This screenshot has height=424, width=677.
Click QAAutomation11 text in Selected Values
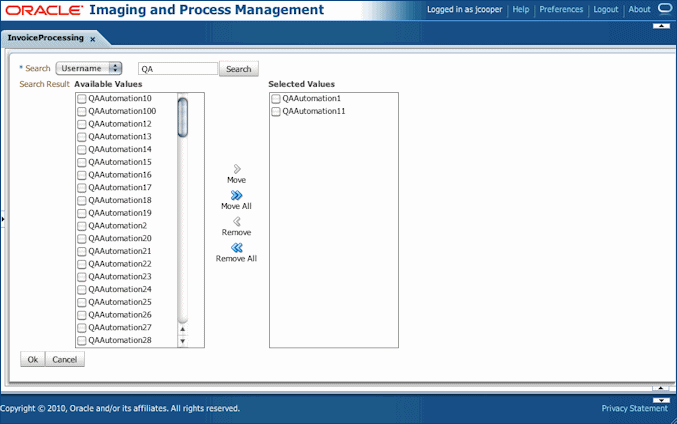(x=314, y=111)
